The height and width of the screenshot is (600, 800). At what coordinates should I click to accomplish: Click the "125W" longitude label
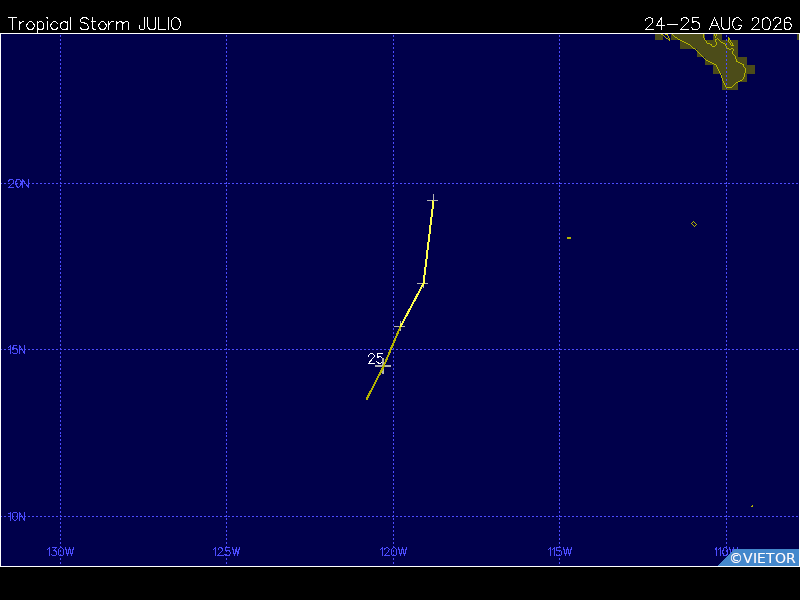point(227,552)
